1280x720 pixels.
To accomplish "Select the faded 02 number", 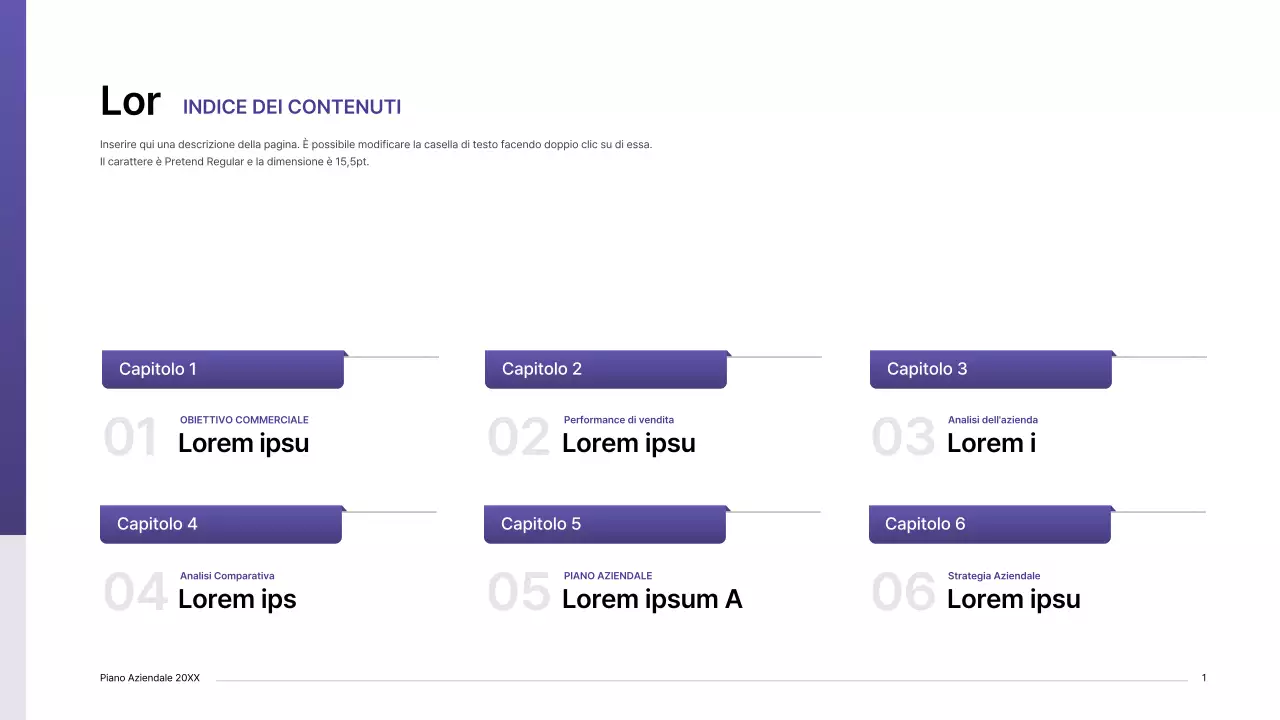I will point(518,438).
